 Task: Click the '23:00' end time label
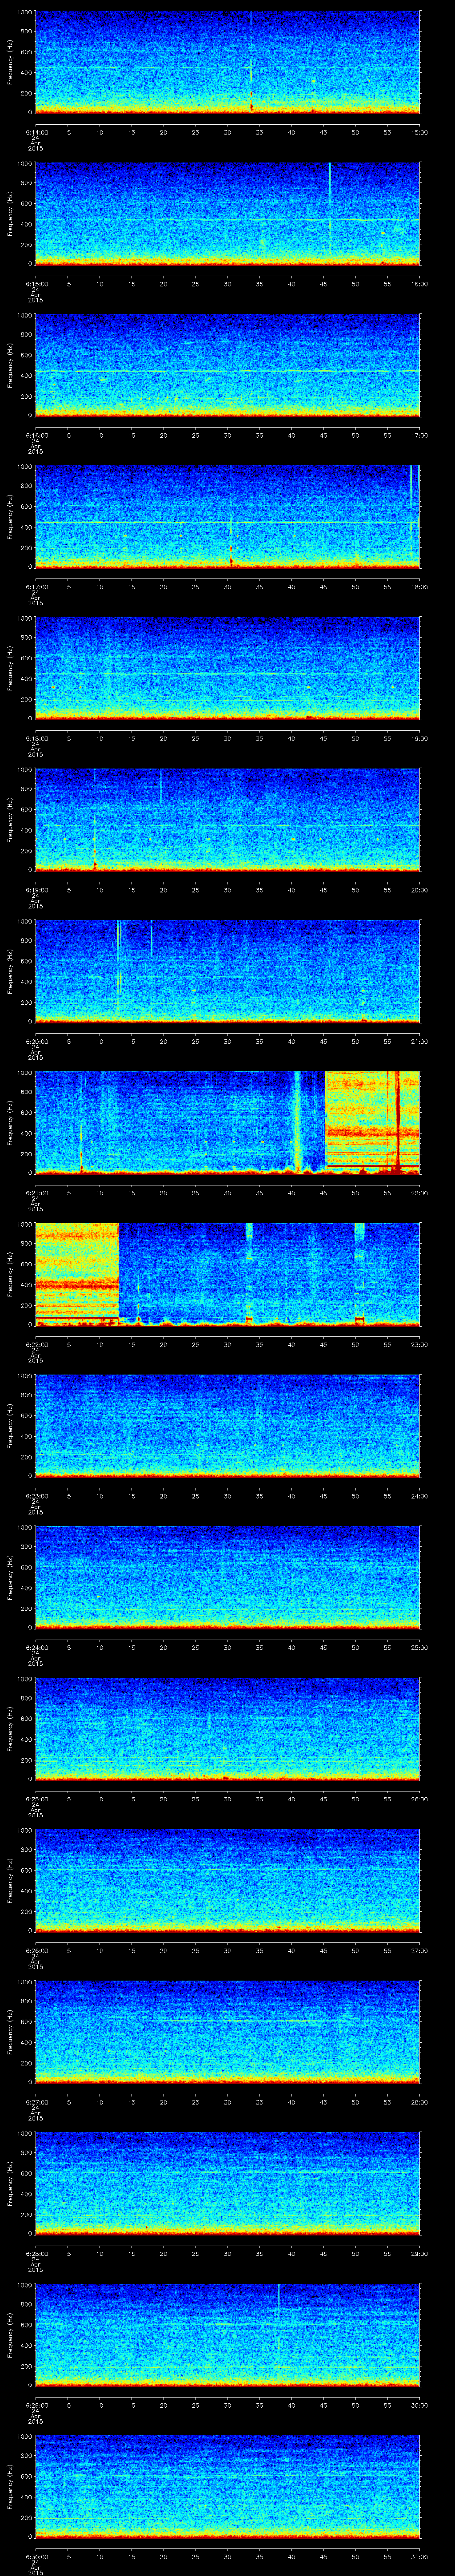pos(419,1344)
